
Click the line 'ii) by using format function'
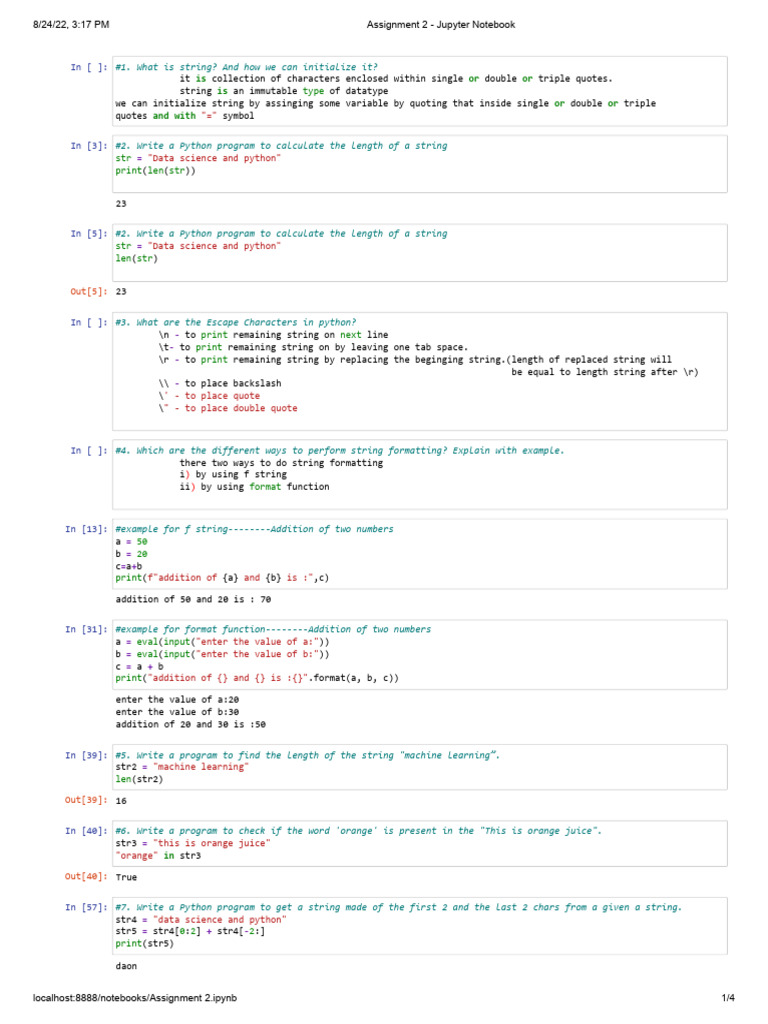(255, 487)
